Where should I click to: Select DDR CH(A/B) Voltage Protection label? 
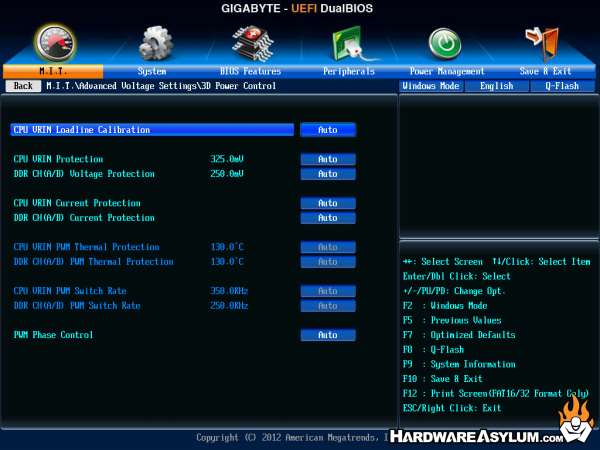coord(84,174)
